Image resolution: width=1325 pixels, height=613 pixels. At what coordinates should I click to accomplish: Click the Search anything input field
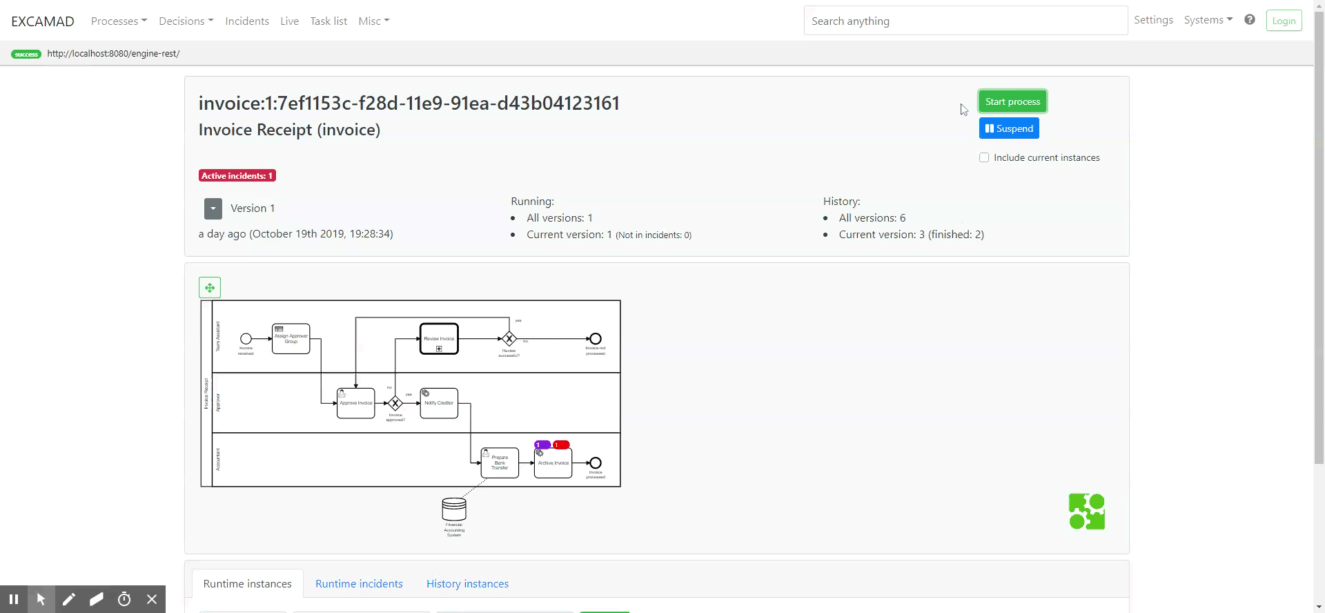(965, 20)
